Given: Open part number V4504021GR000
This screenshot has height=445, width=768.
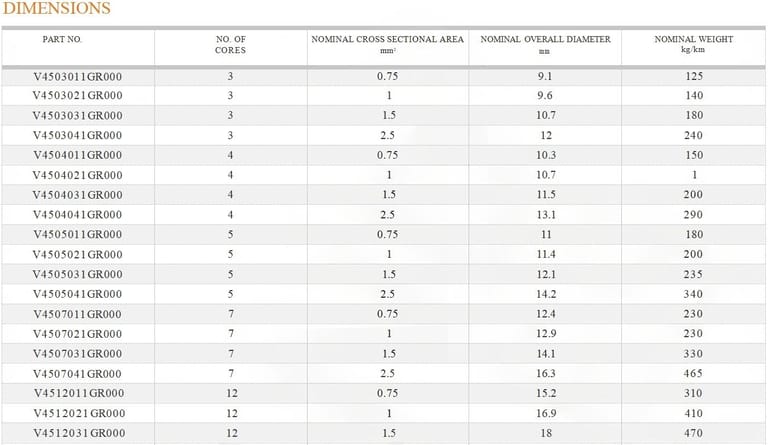Looking at the screenshot, I should click(x=77, y=175).
